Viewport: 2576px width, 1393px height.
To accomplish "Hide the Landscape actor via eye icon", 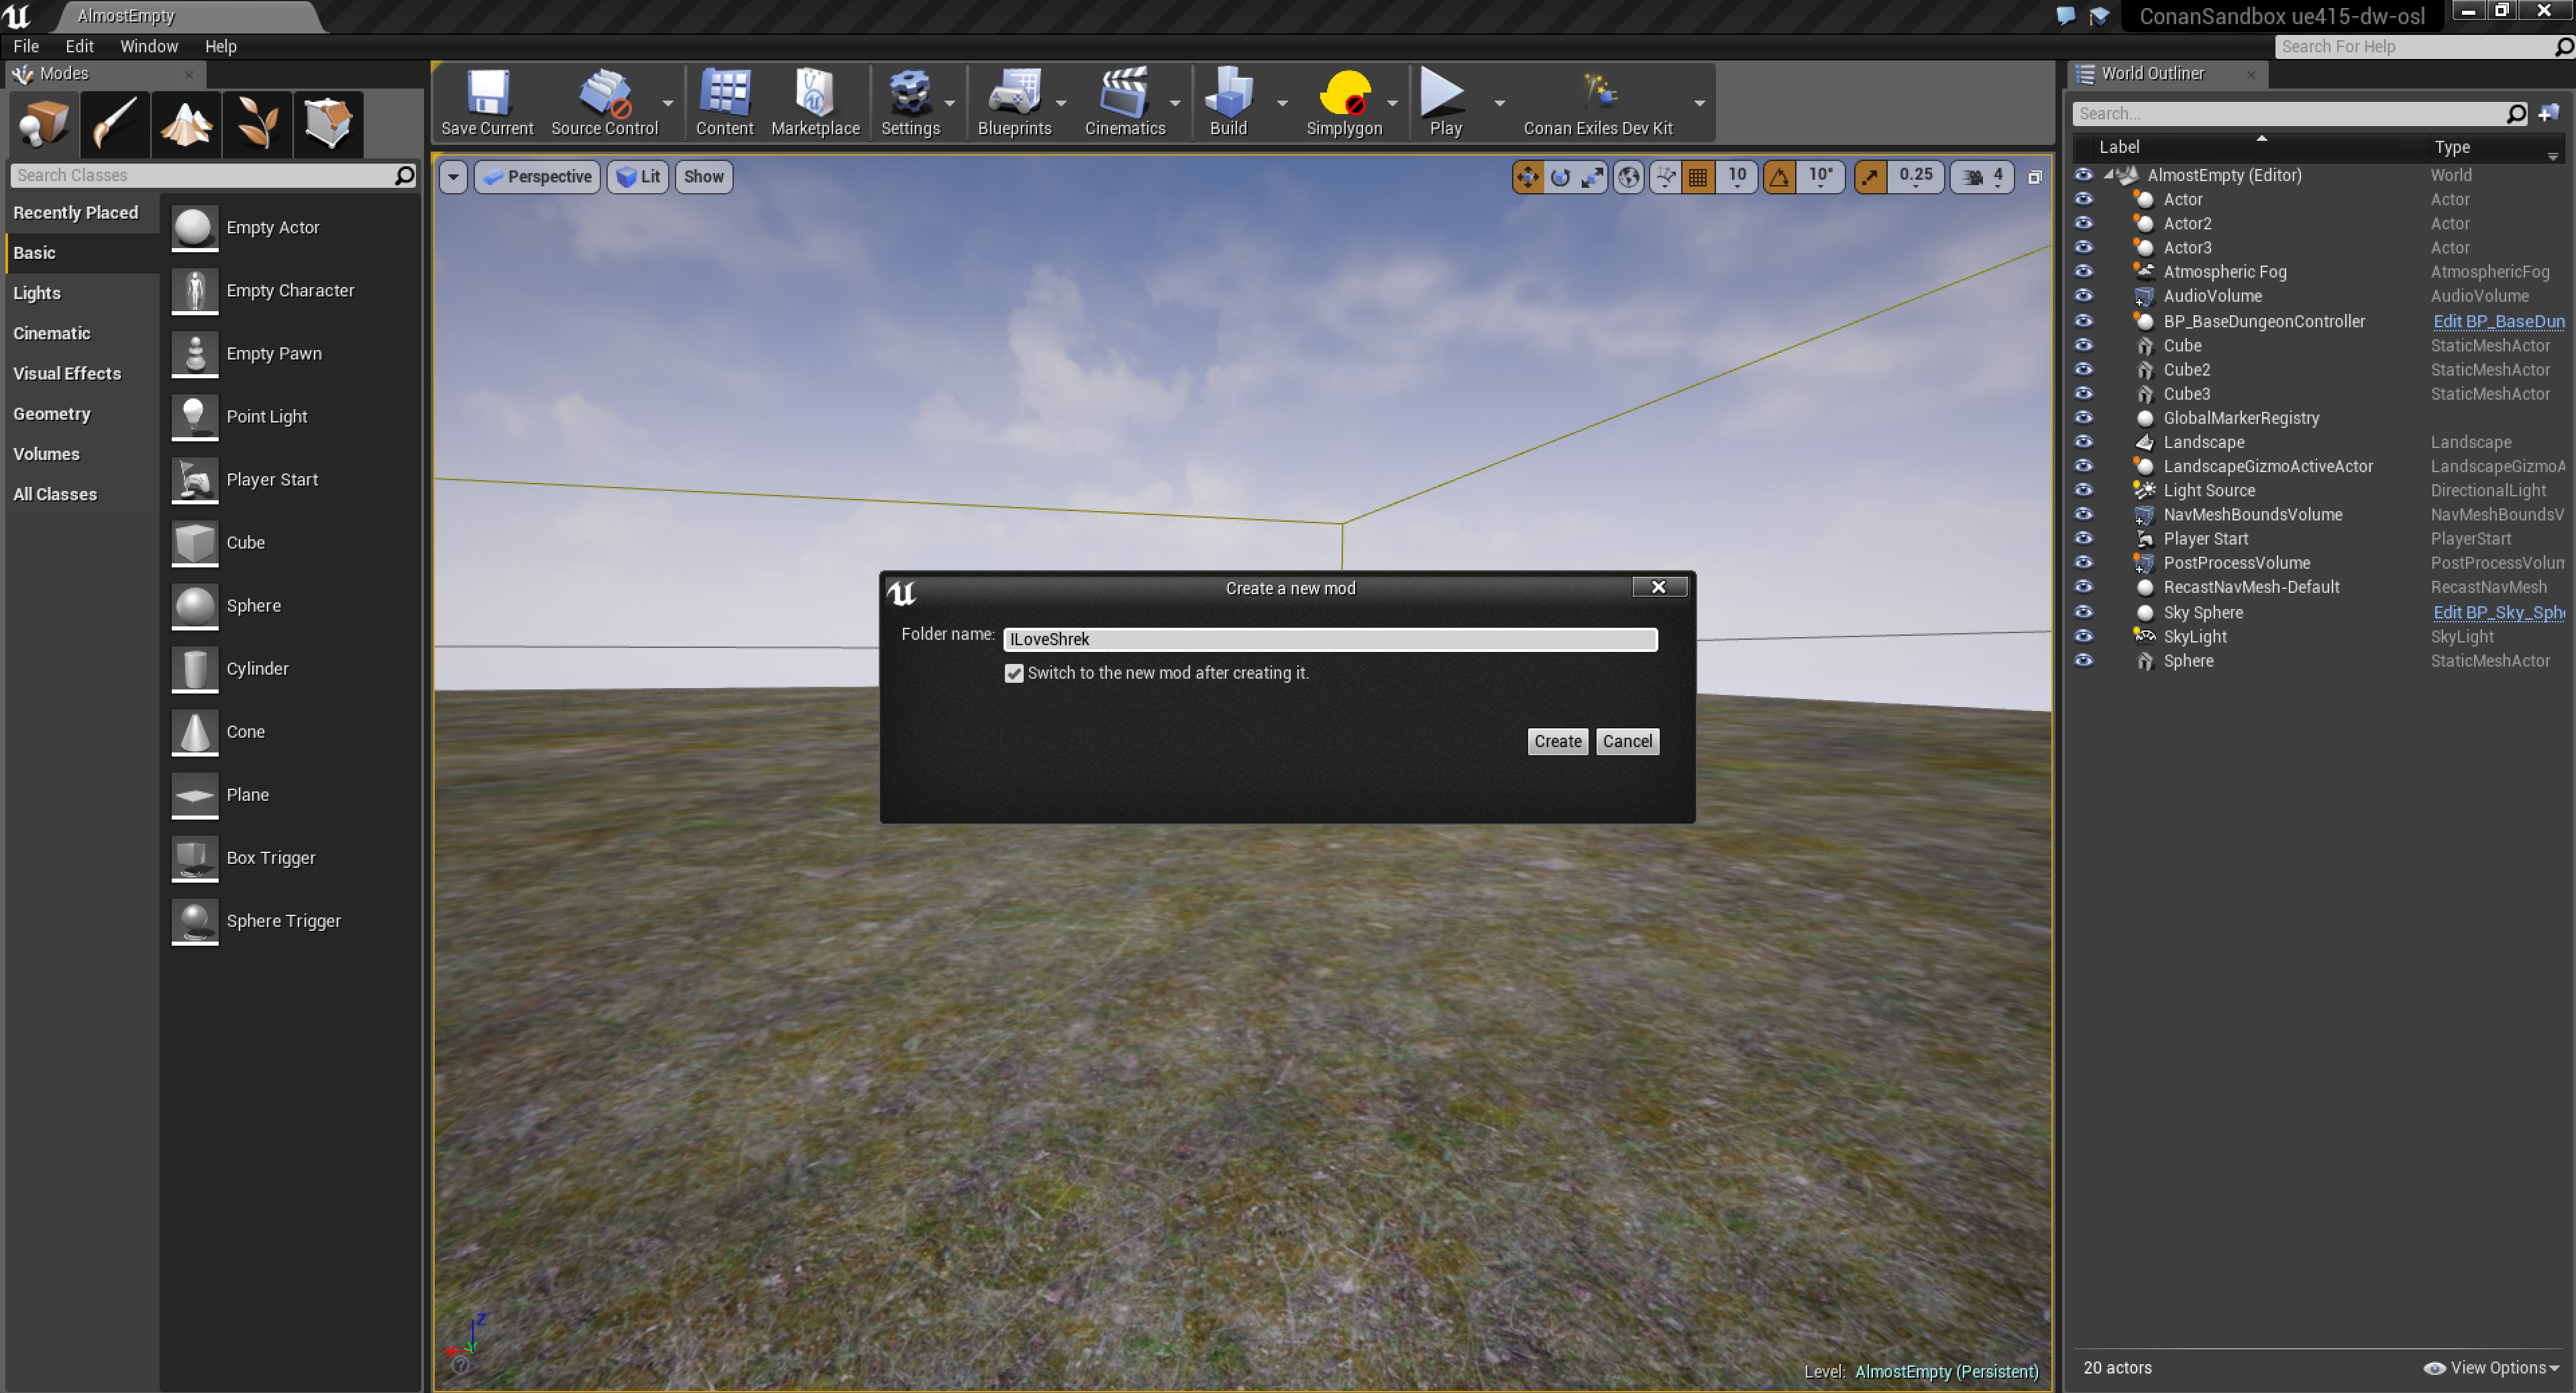I will pos(2083,442).
